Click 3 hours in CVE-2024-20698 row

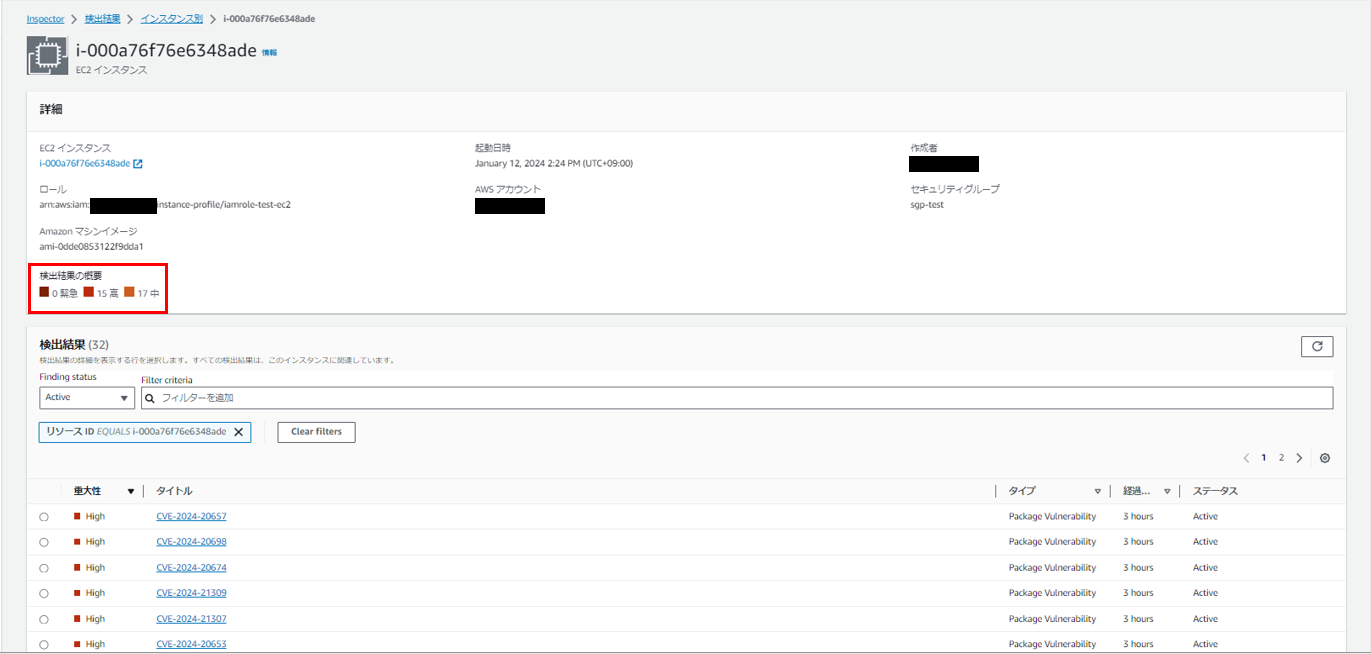[1138, 541]
